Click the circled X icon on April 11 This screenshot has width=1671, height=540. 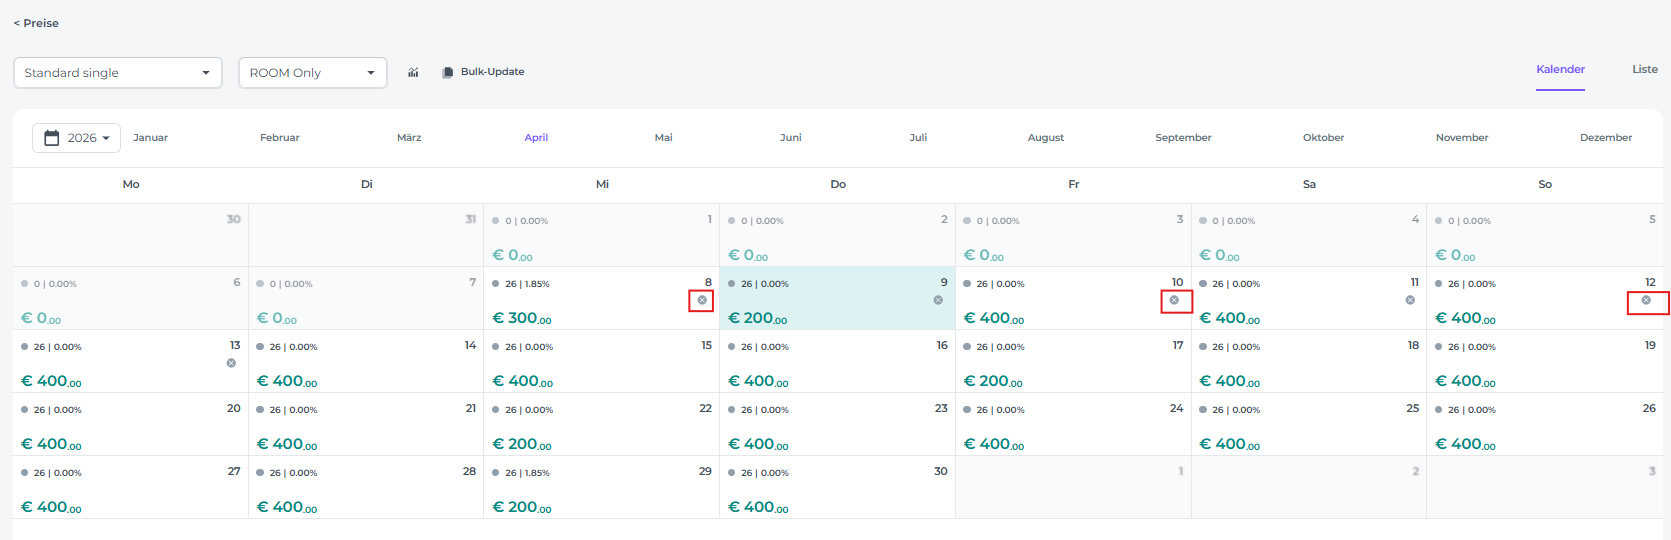[1410, 300]
